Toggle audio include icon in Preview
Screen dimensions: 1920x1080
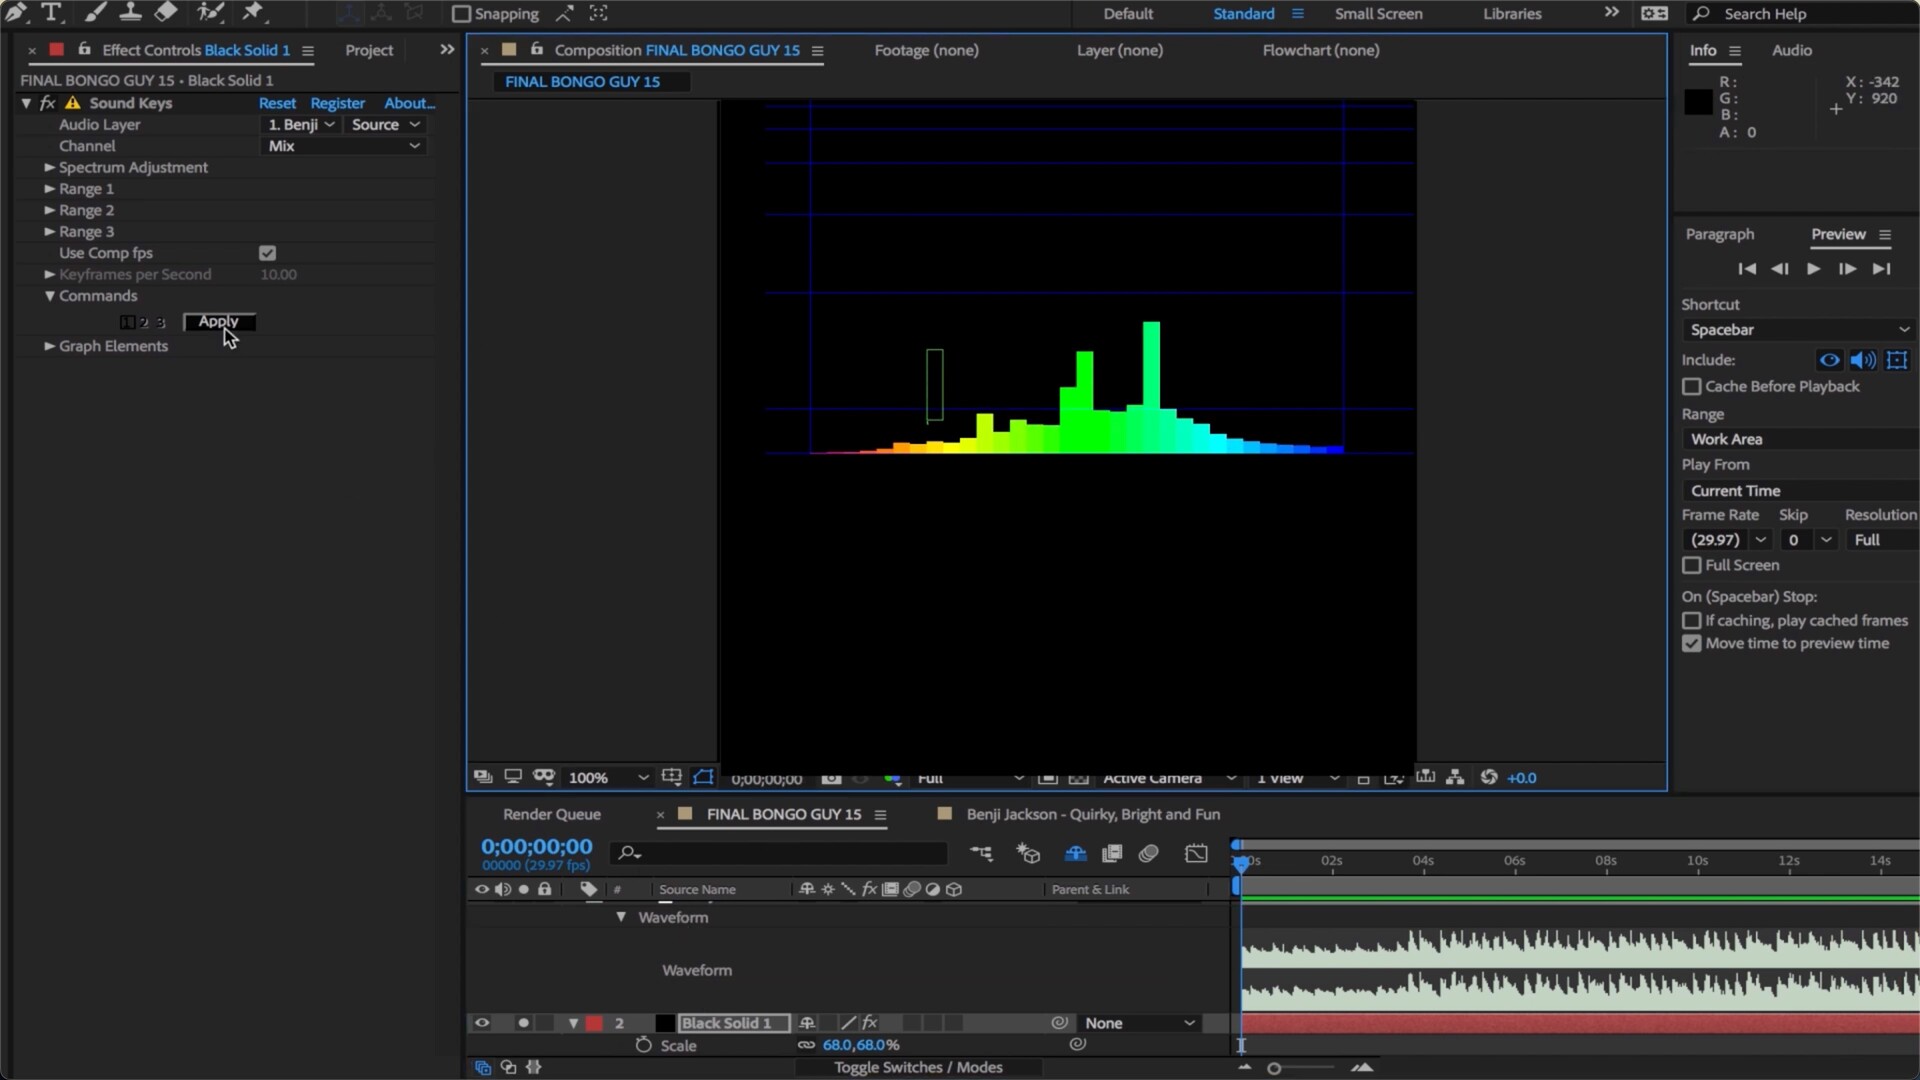click(x=1862, y=360)
